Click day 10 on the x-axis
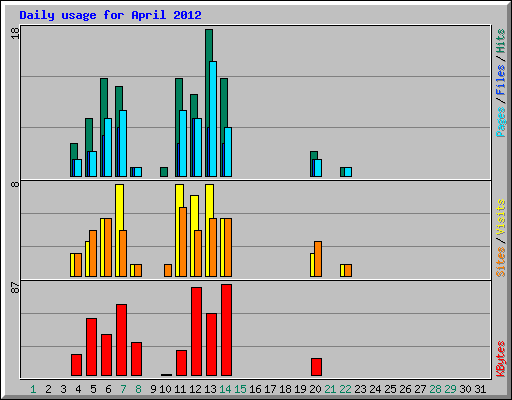Screen dimensions: 512x400 165,389
